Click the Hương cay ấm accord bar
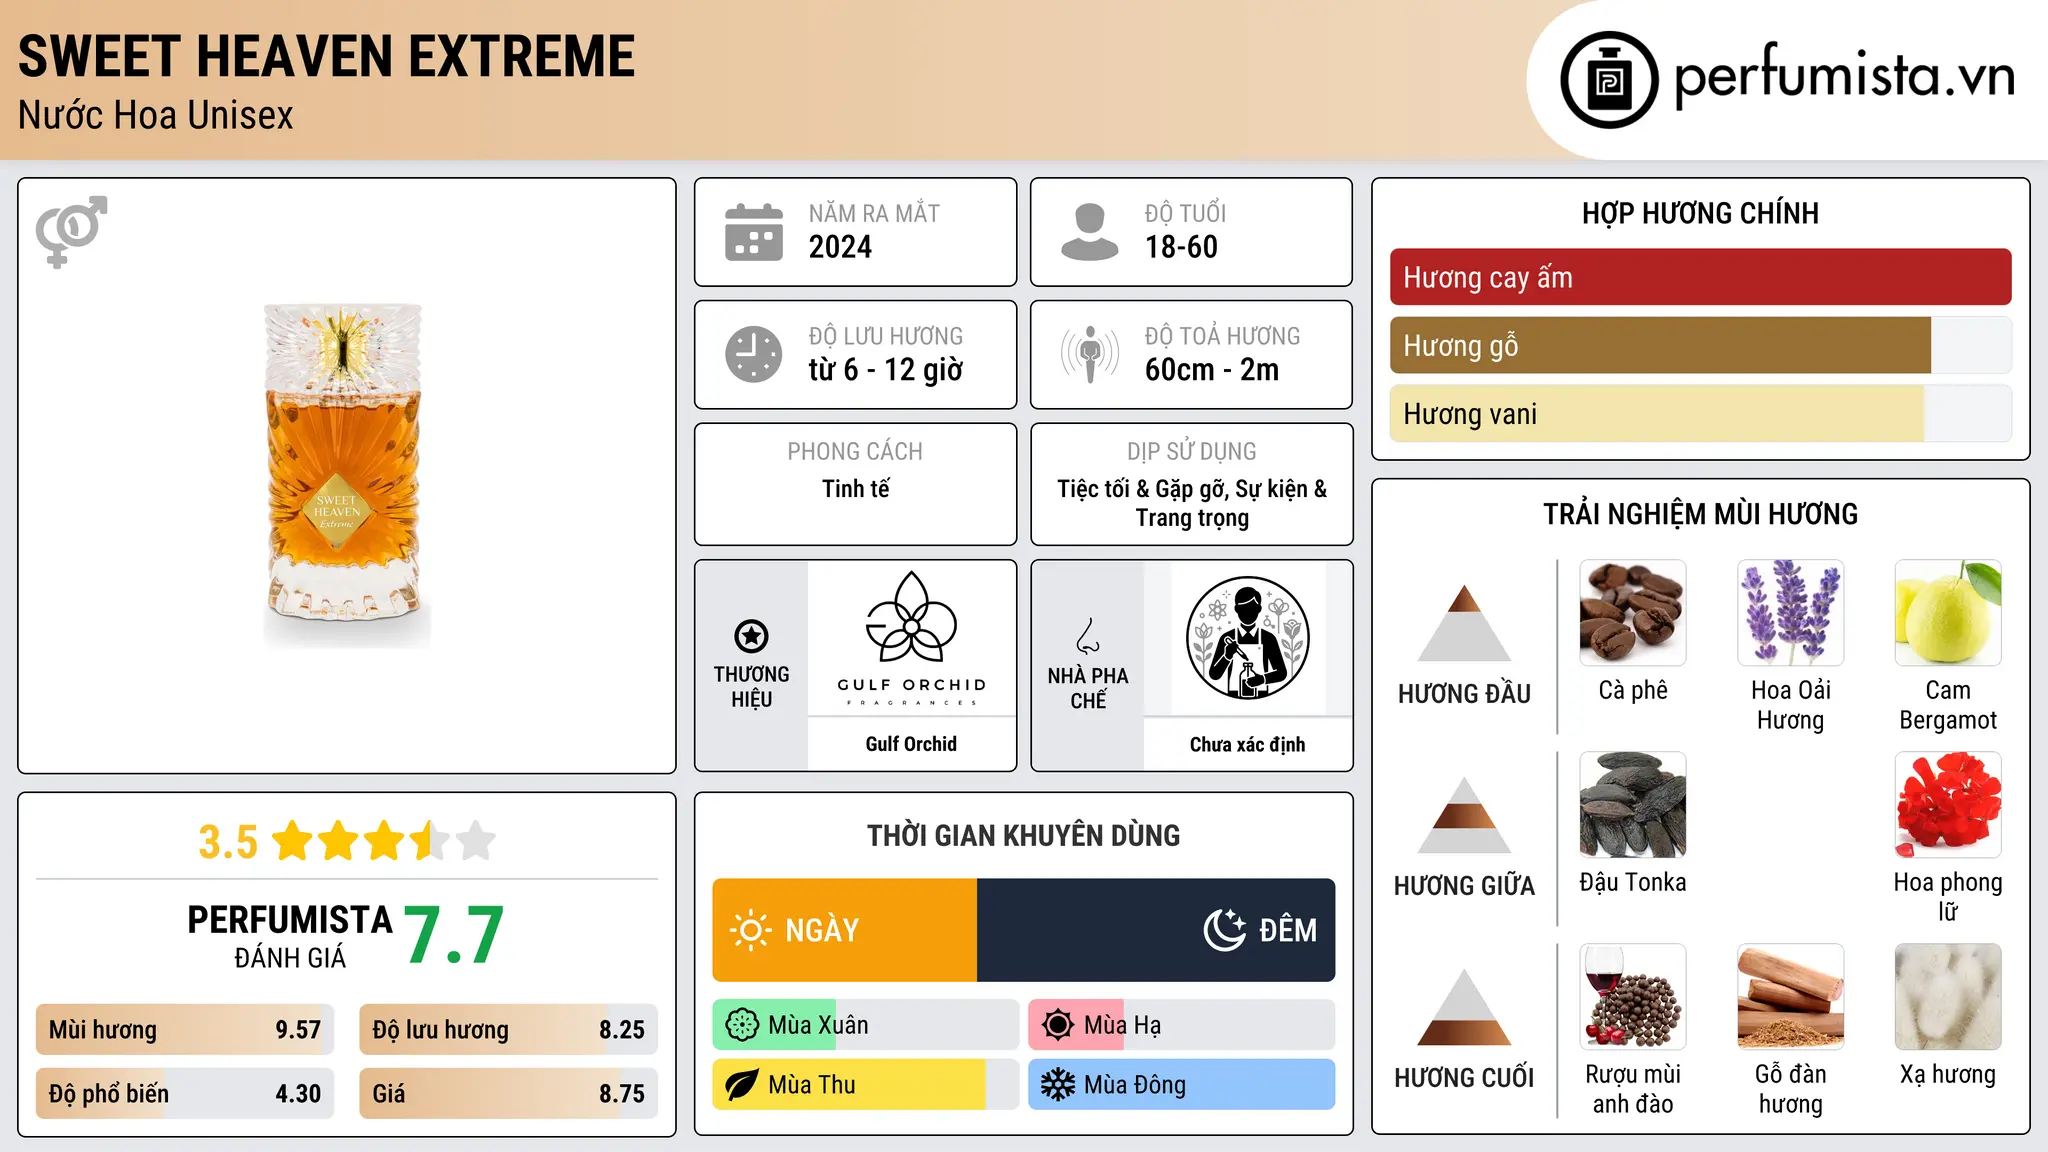Image resolution: width=2048 pixels, height=1152 pixels. [1700, 277]
